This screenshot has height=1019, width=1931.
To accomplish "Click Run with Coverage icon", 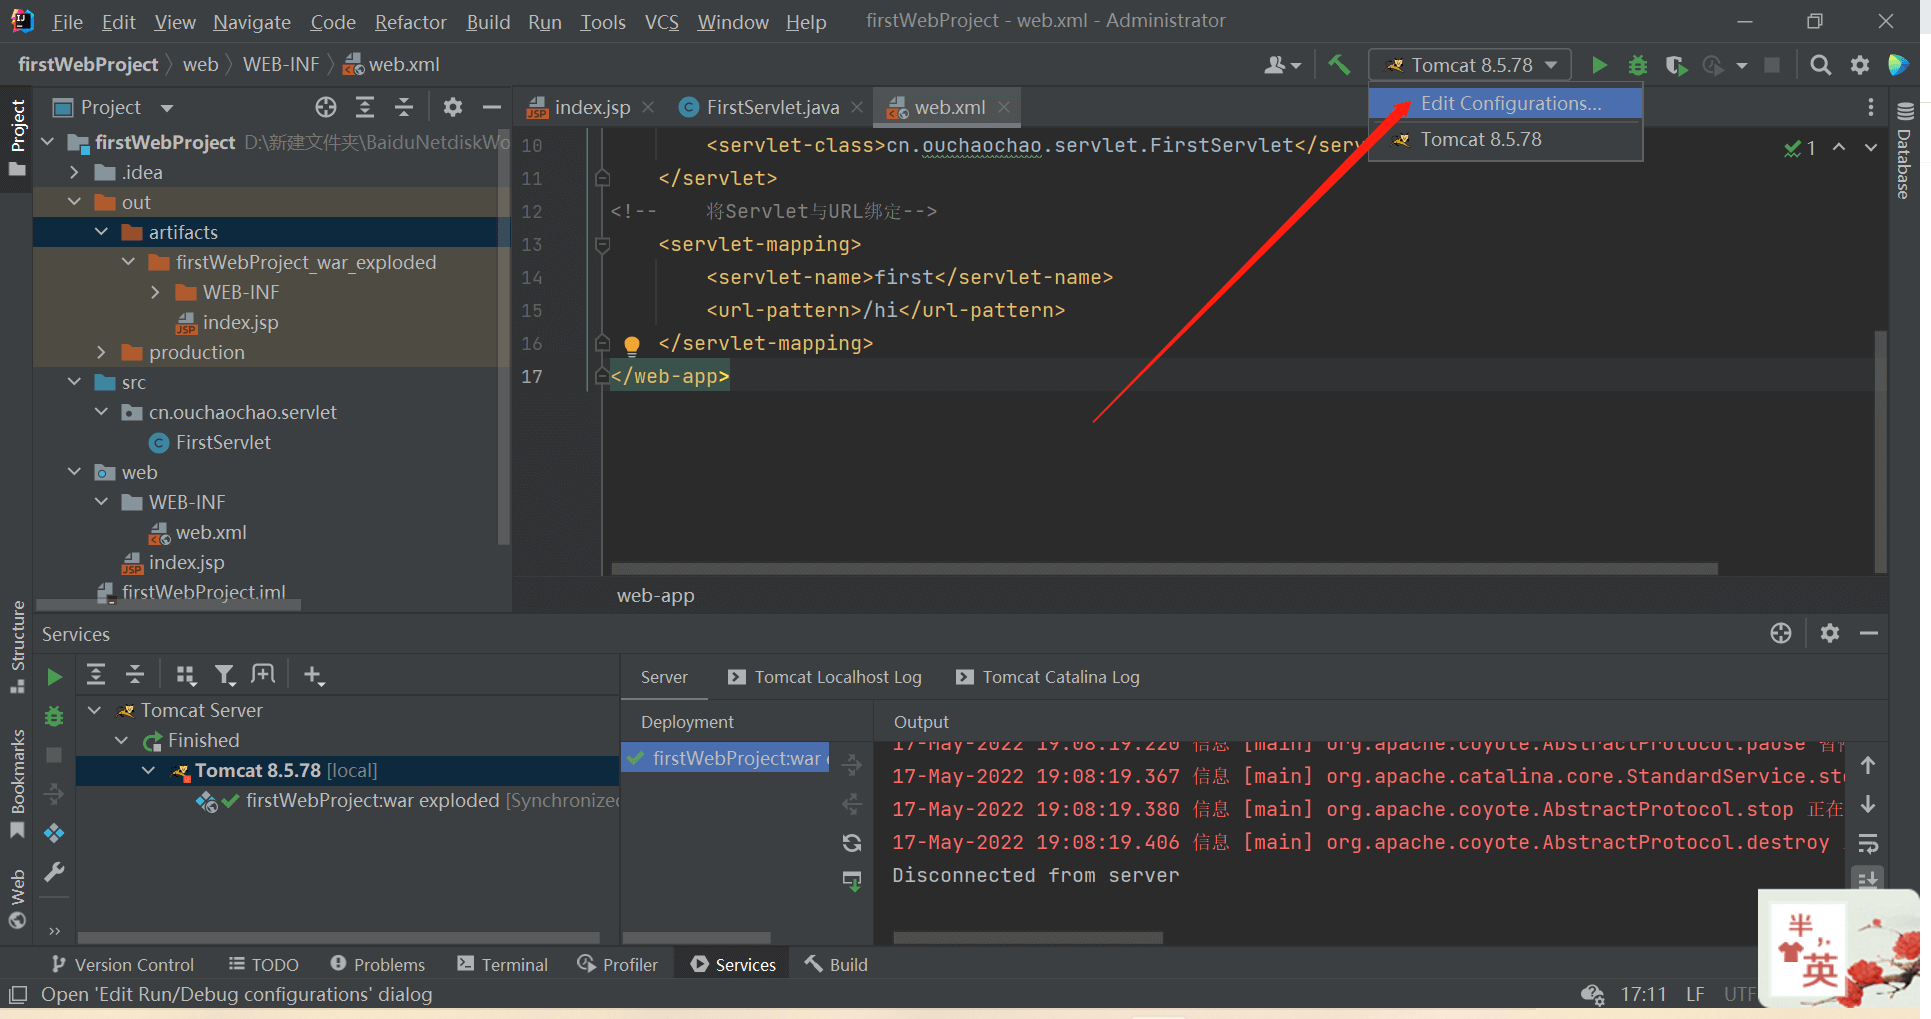I will 1676,65.
